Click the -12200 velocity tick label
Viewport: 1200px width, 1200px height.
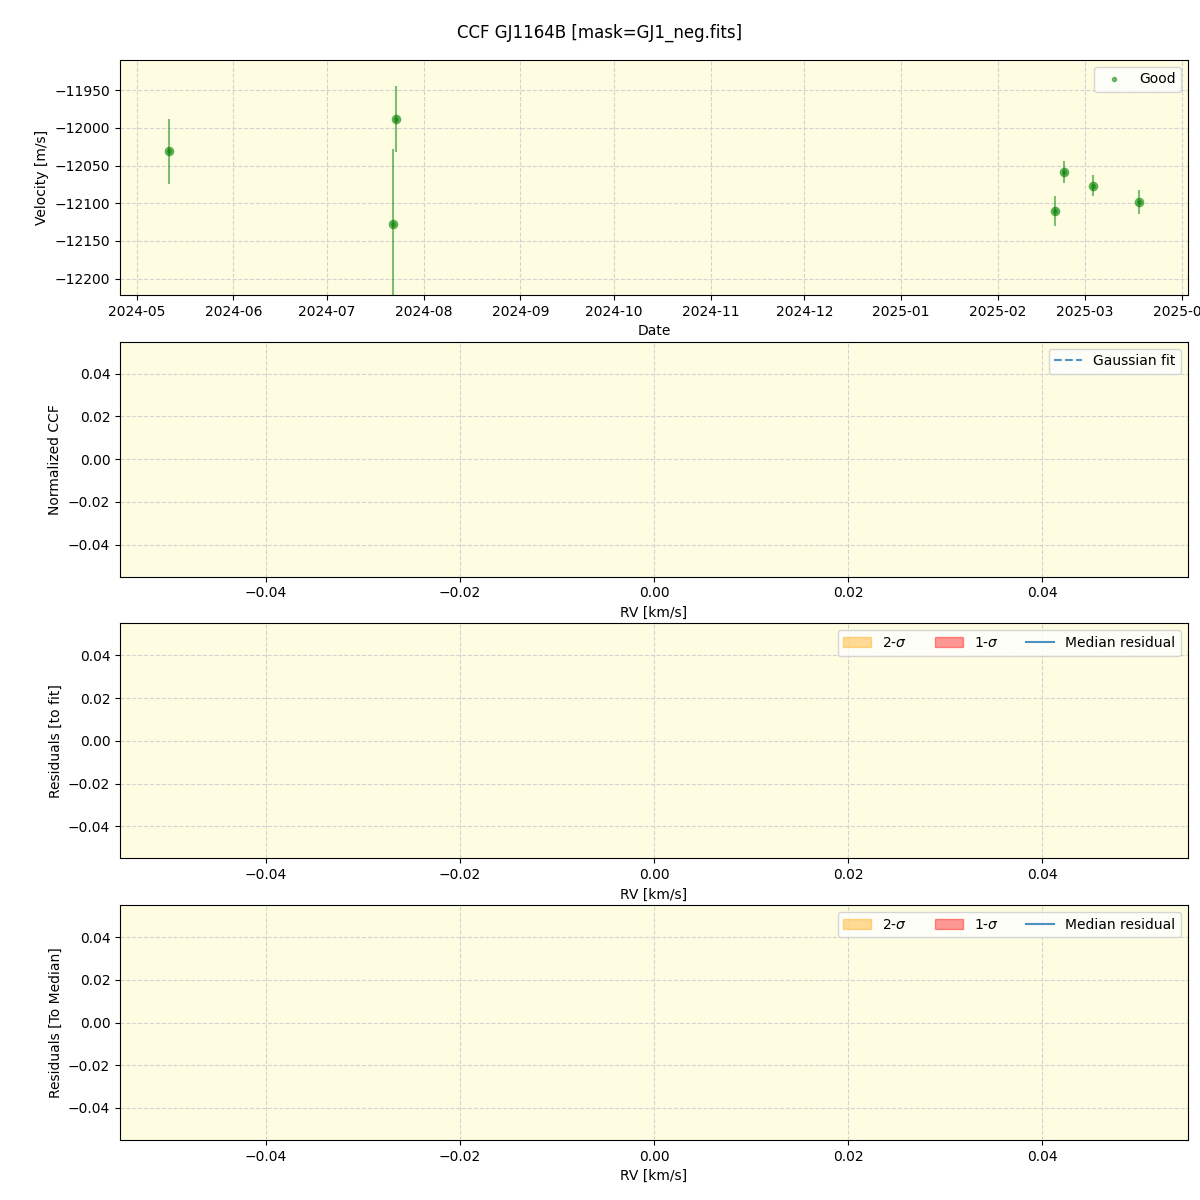click(83, 279)
